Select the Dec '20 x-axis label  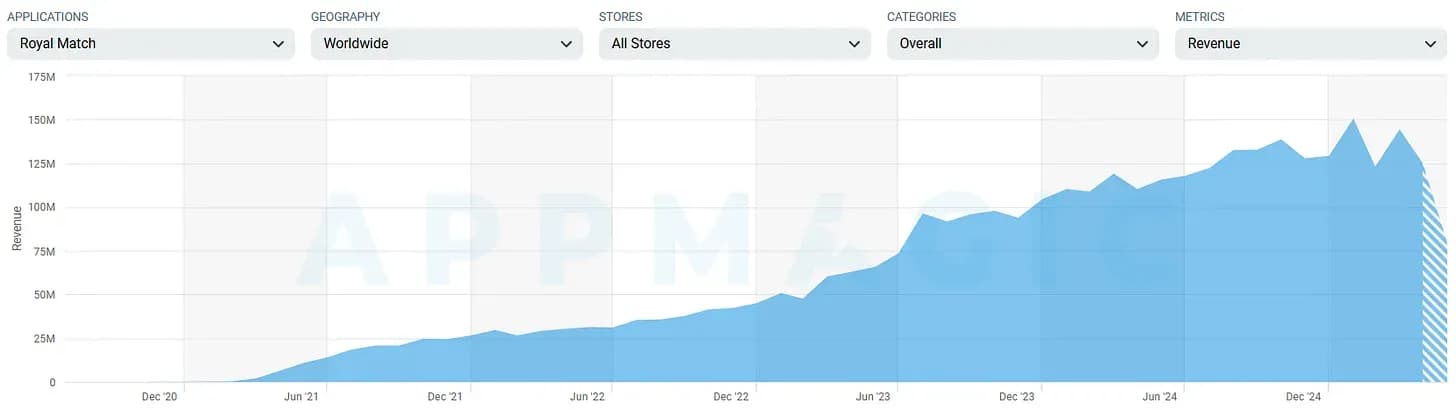click(x=160, y=397)
